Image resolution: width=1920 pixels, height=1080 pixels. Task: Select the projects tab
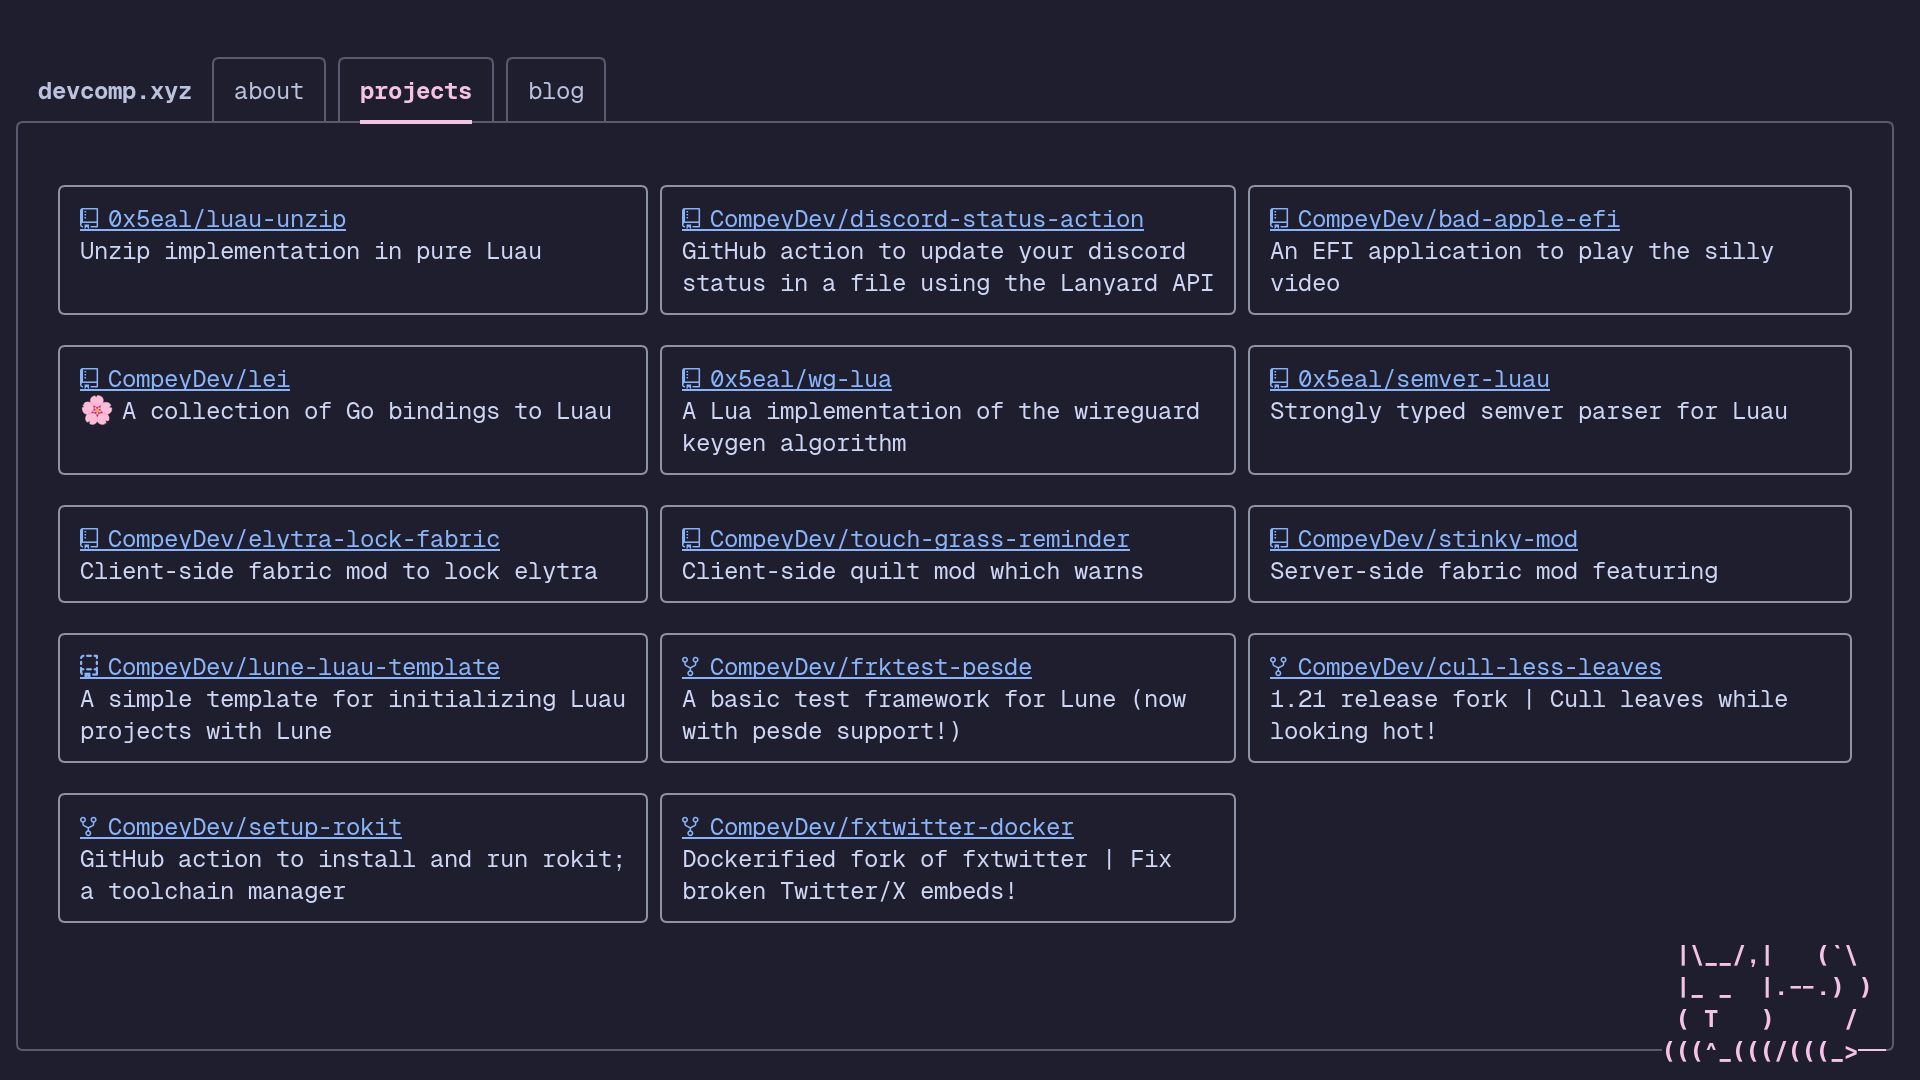pos(416,91)
